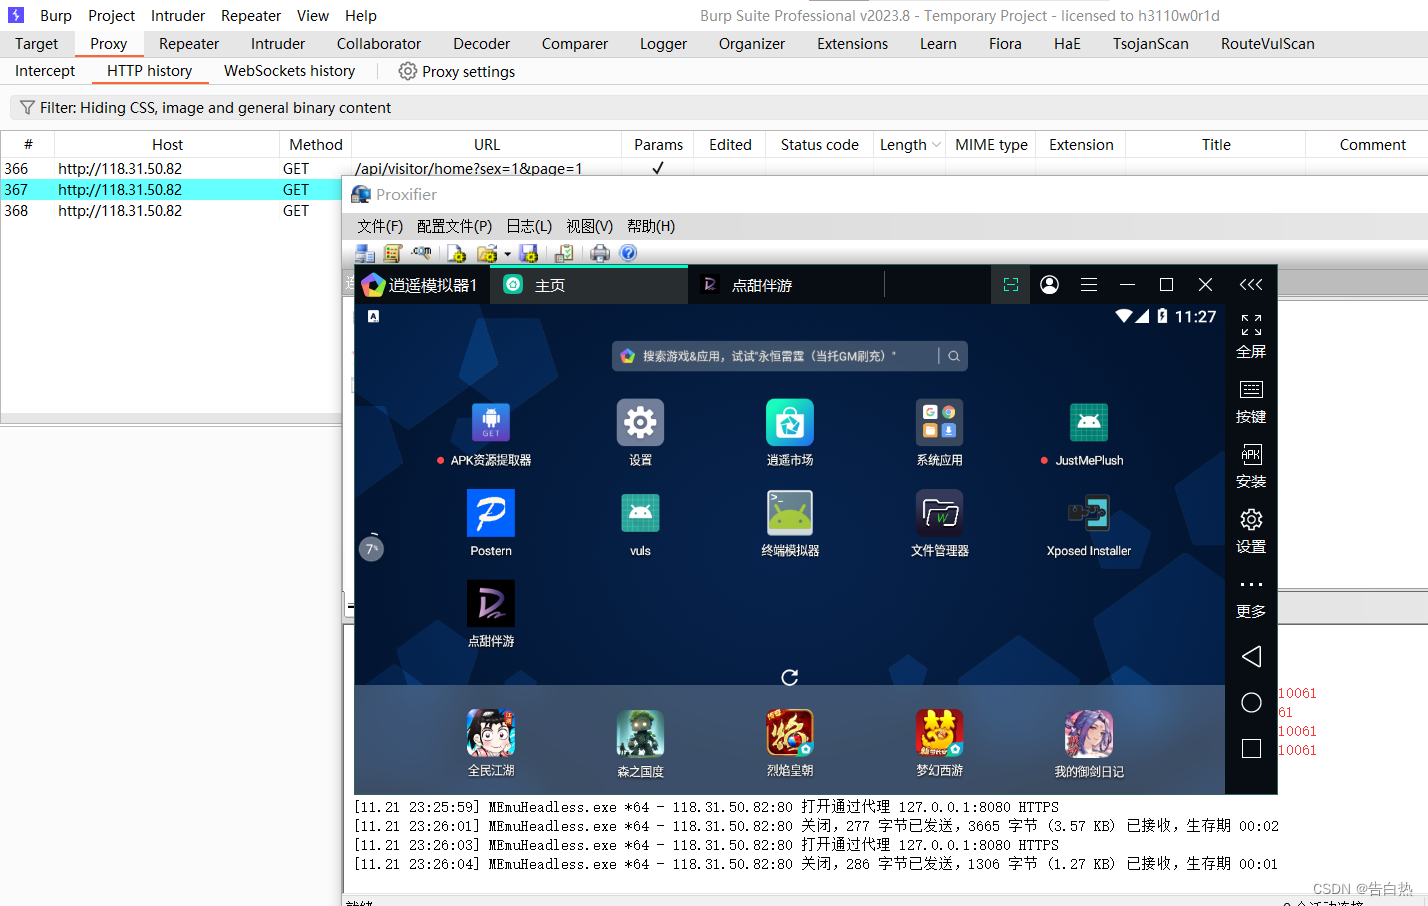Click Proxifier save profile icon

point(529,254)
